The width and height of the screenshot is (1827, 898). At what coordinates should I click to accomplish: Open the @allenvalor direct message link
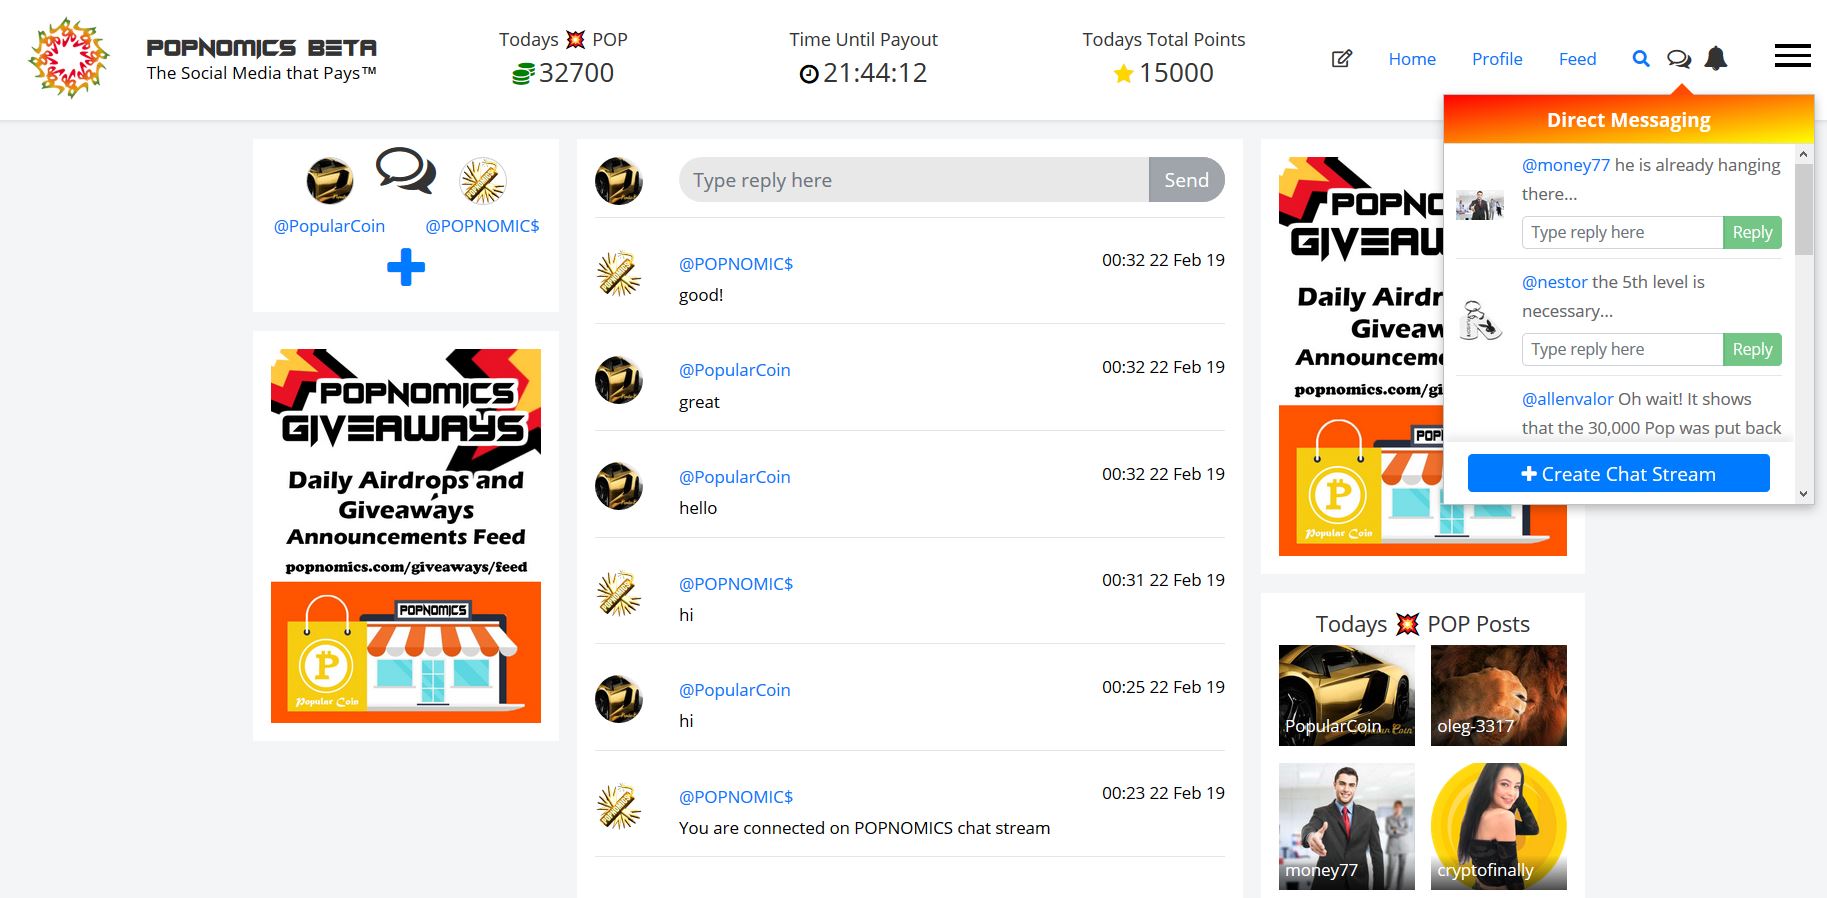pyautogui.click(x=1567, y=399)
